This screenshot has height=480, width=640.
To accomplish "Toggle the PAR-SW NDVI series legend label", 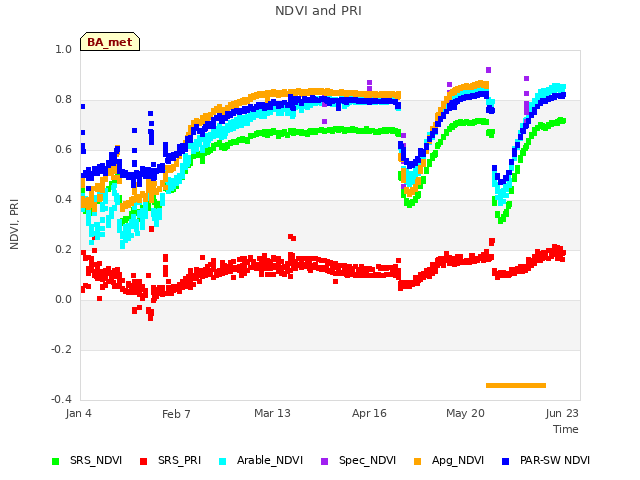I will pos(555,460).
